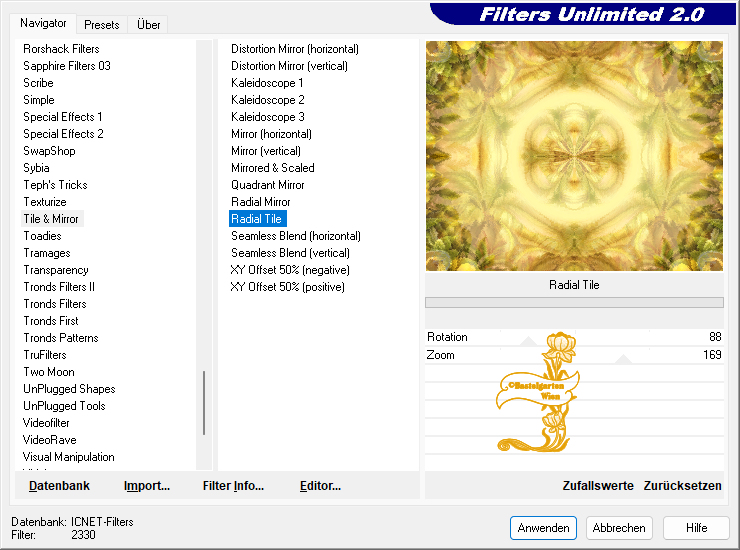Viewport: 740px width, 550px height.
Task: Select the VideoRave category
Action: pyautogui.click(x=49, y=440)
